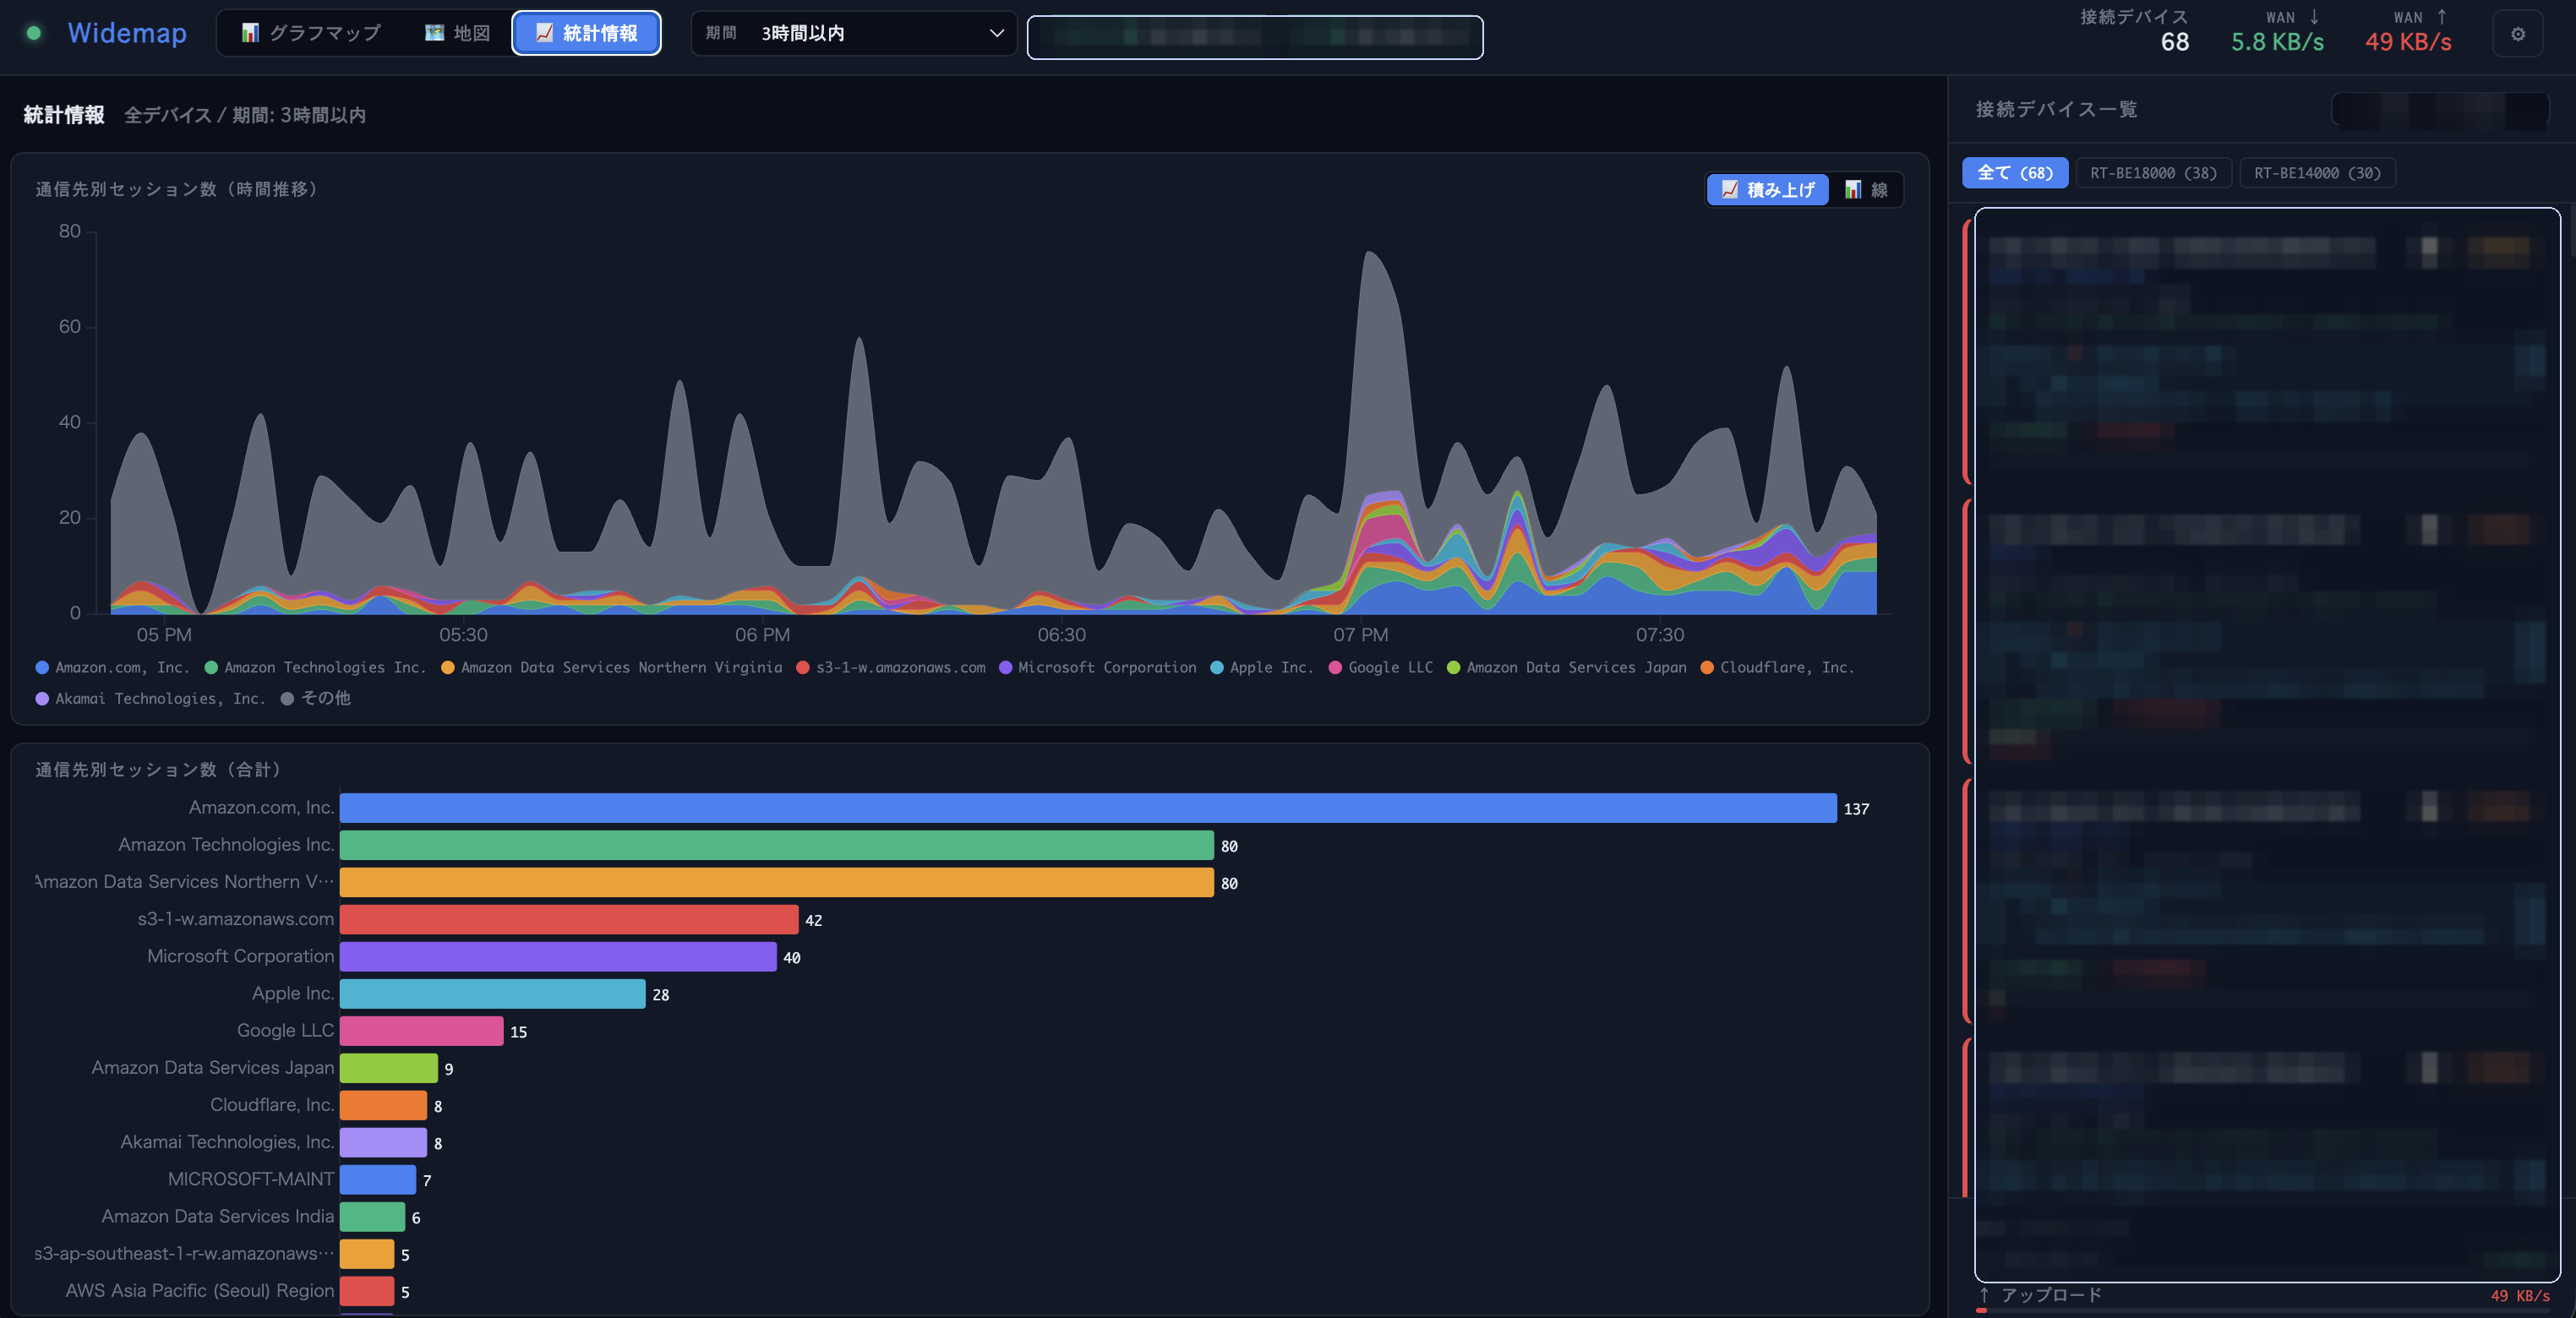Click the orange Cloudflare, Inc. bar

point(384,1105)
